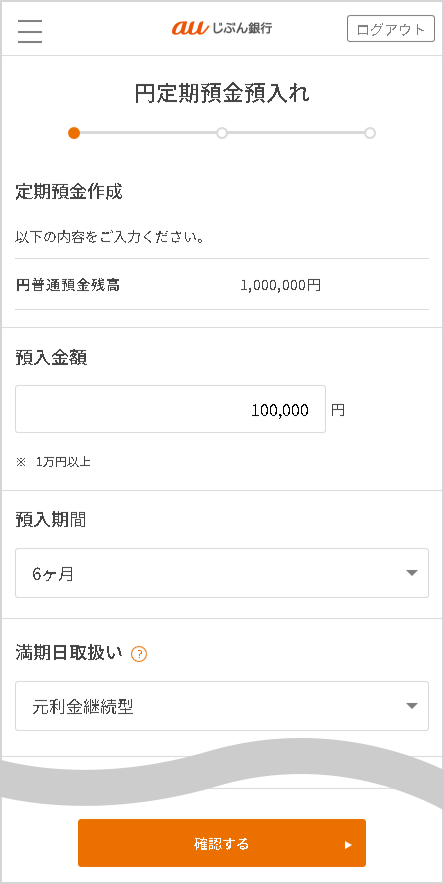Screen dimensions: 444x884
Task: Click the 定期預金作成 section heading
Action: click(x=69, y=192)
